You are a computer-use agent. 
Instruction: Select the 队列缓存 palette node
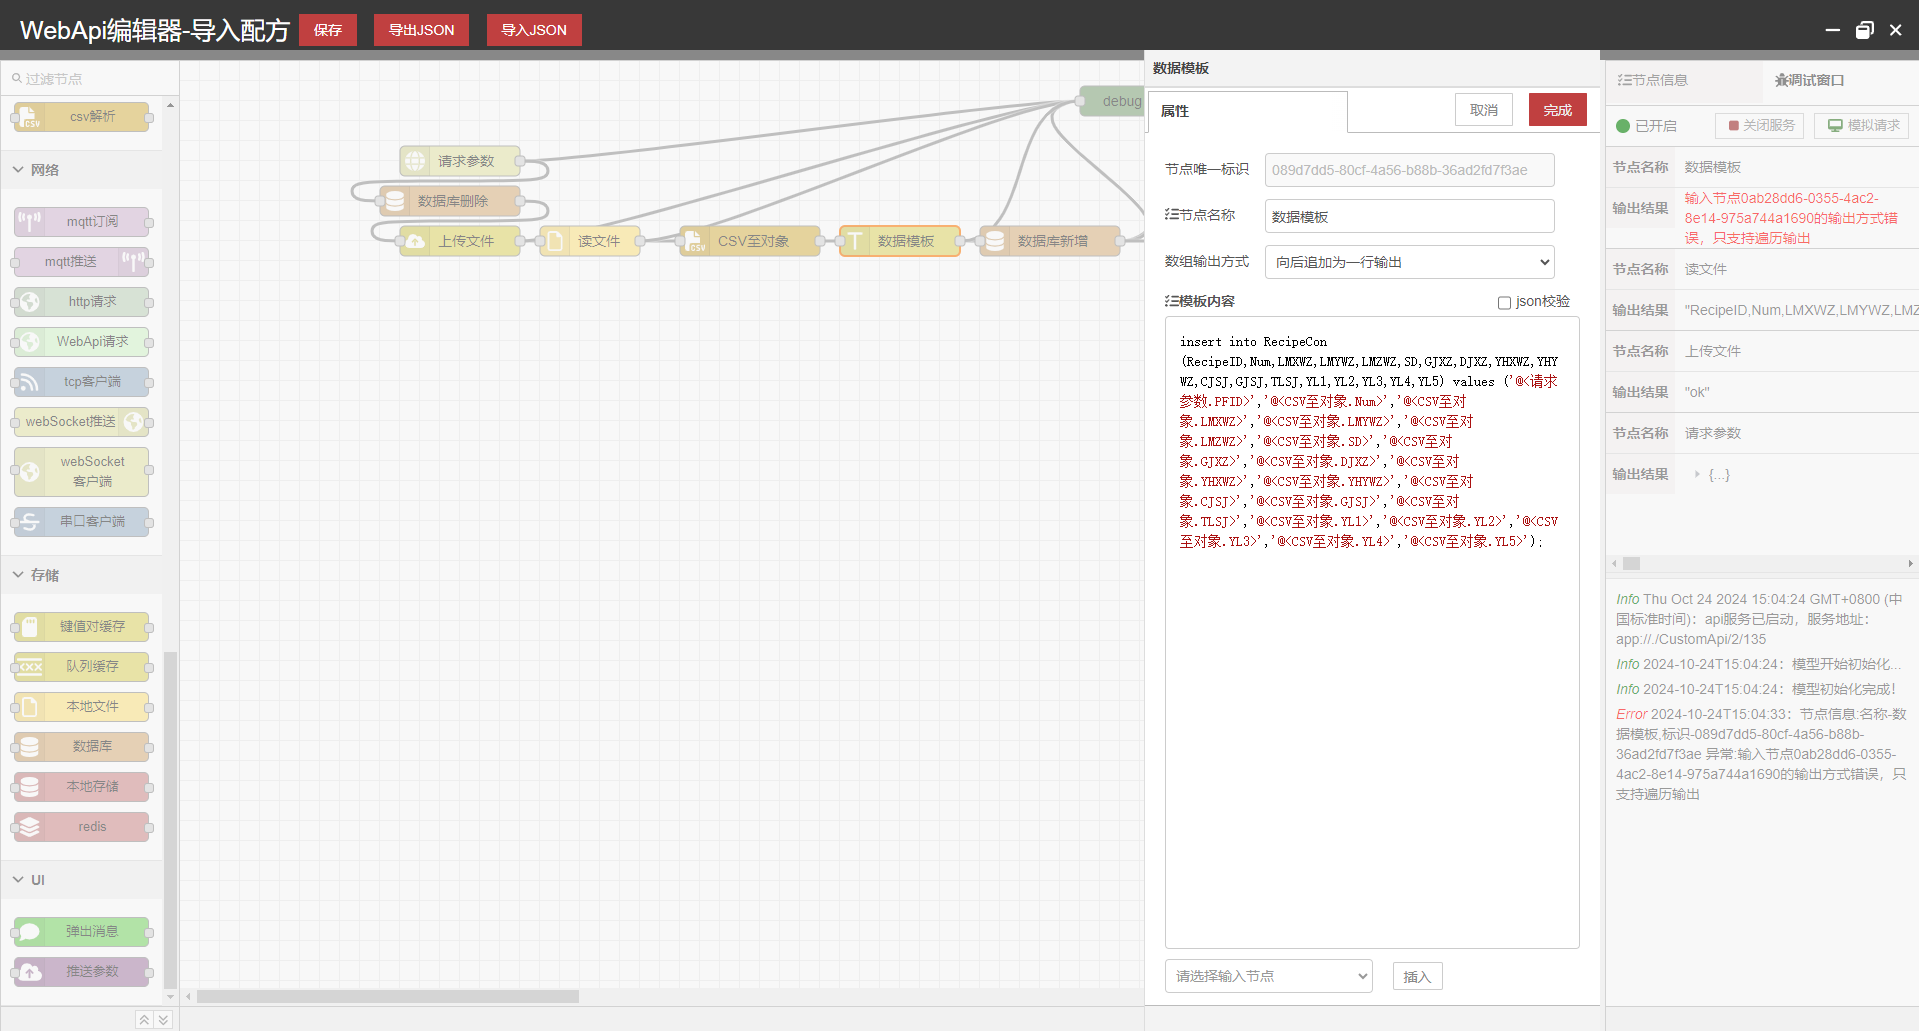click(82, 667)
